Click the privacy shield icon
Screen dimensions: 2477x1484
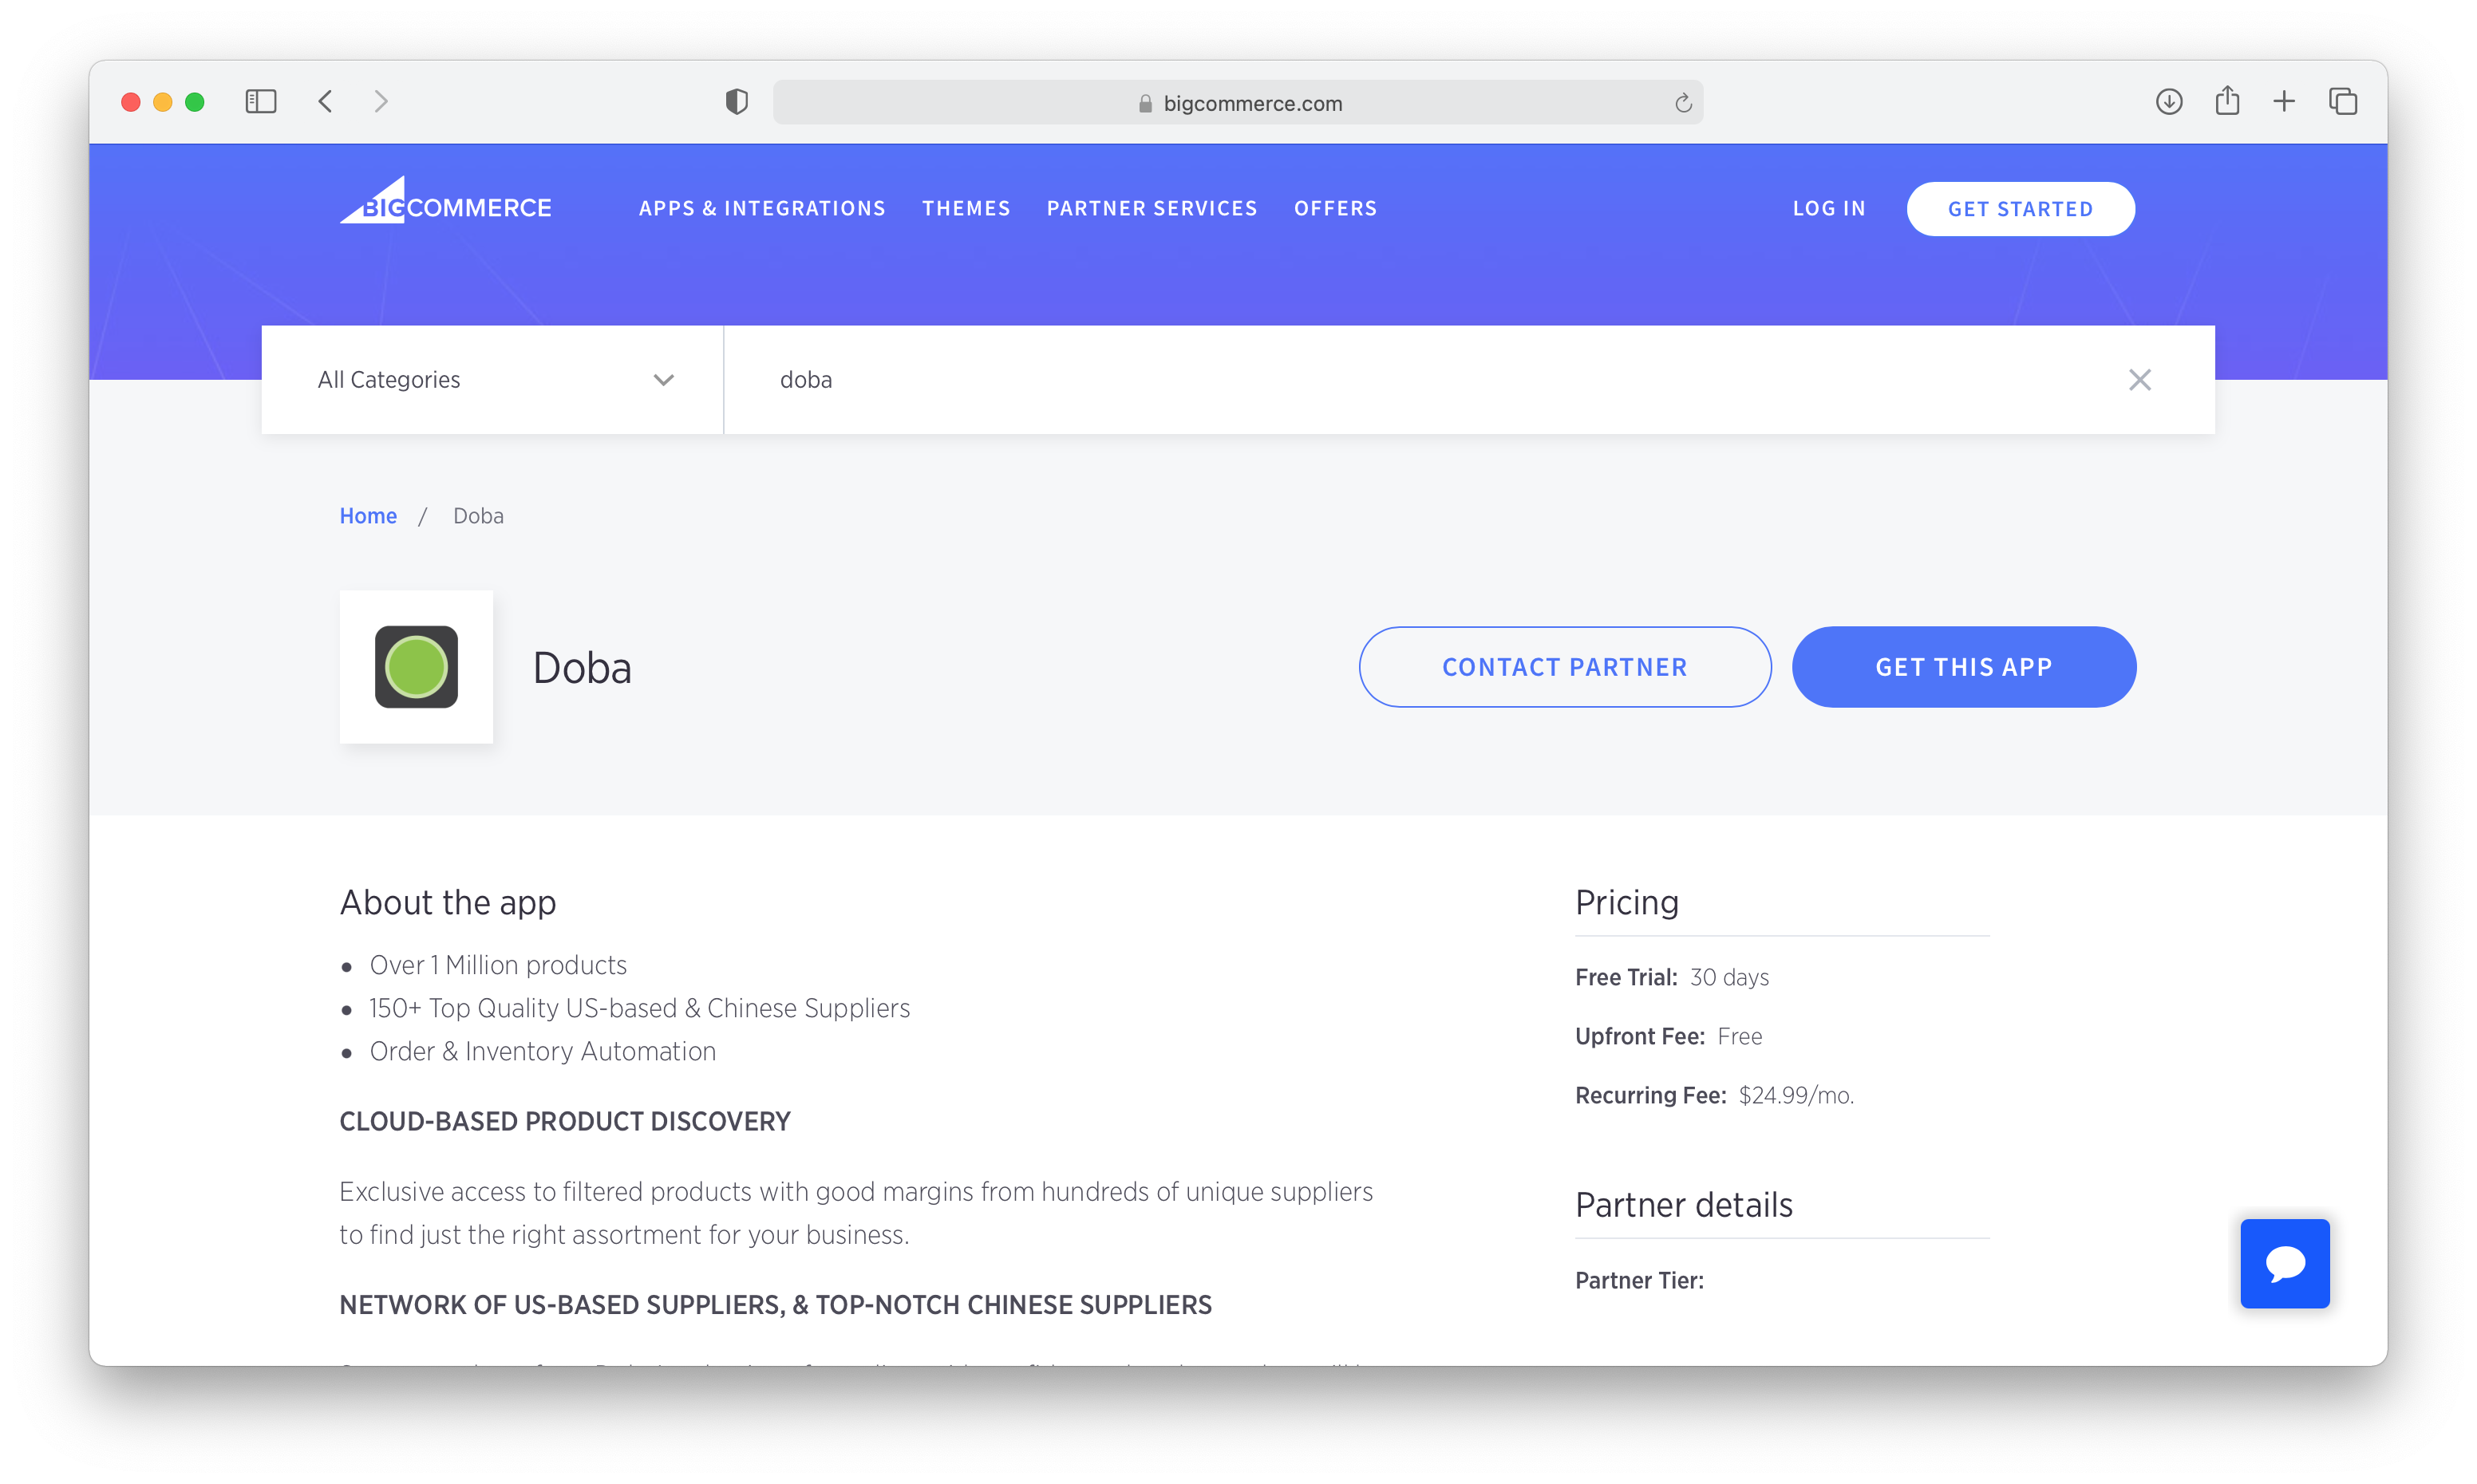click(x=736, y=102)
